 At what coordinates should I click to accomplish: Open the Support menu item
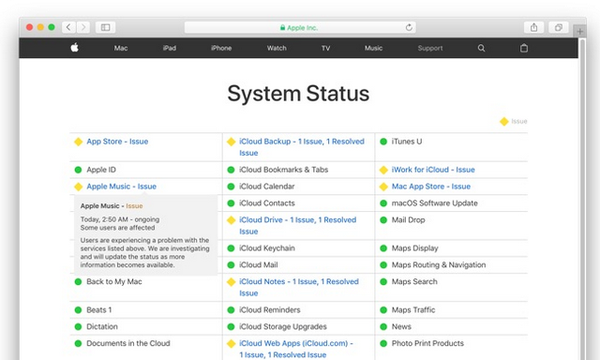430,48
